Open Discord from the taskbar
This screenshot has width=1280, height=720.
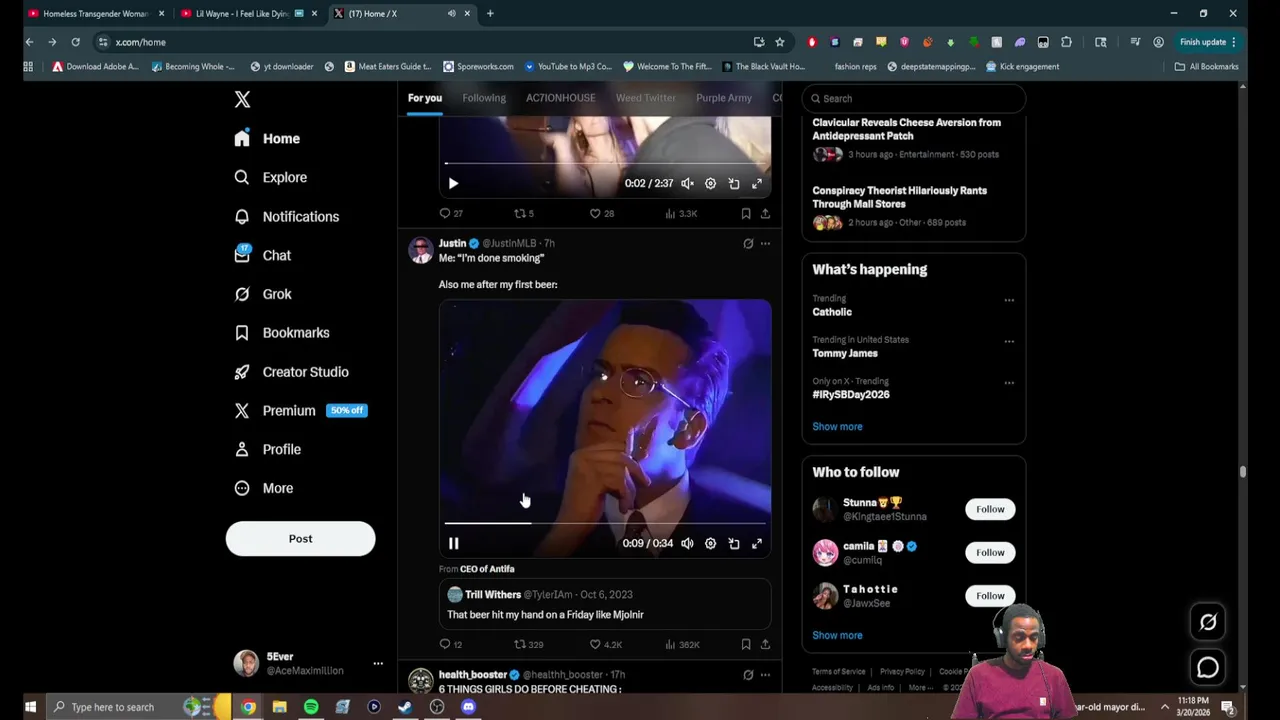pyautogui.click(x=468, y=707)
